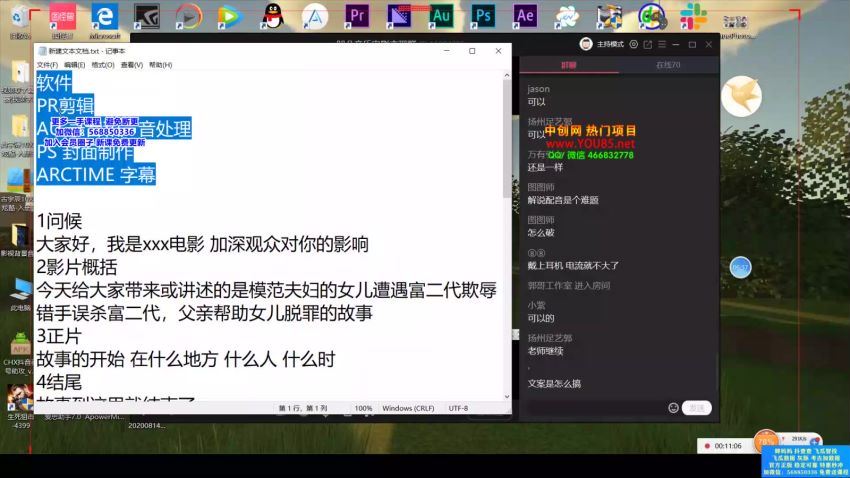Open the 格式(O) menu in Notepad
The height and width of the screenshot is (478, 850).
coord(103,65)
